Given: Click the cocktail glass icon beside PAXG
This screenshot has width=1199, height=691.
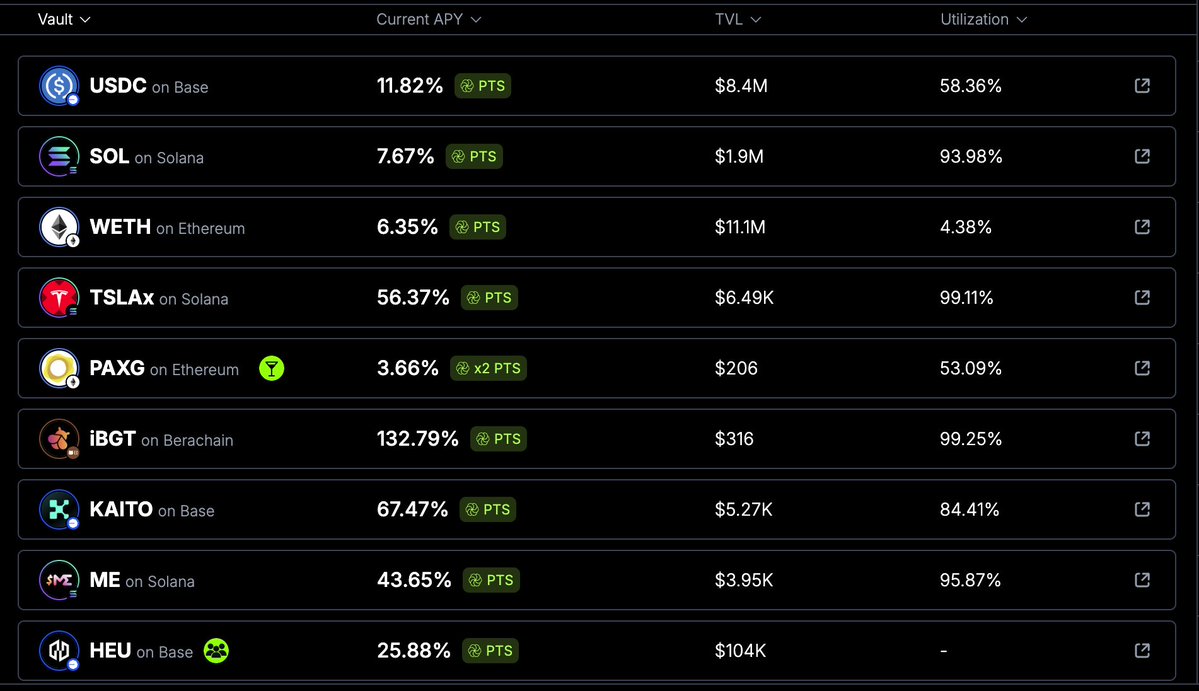Looking at the screenshot, I should pyautogui.click(x=271, y=368).
